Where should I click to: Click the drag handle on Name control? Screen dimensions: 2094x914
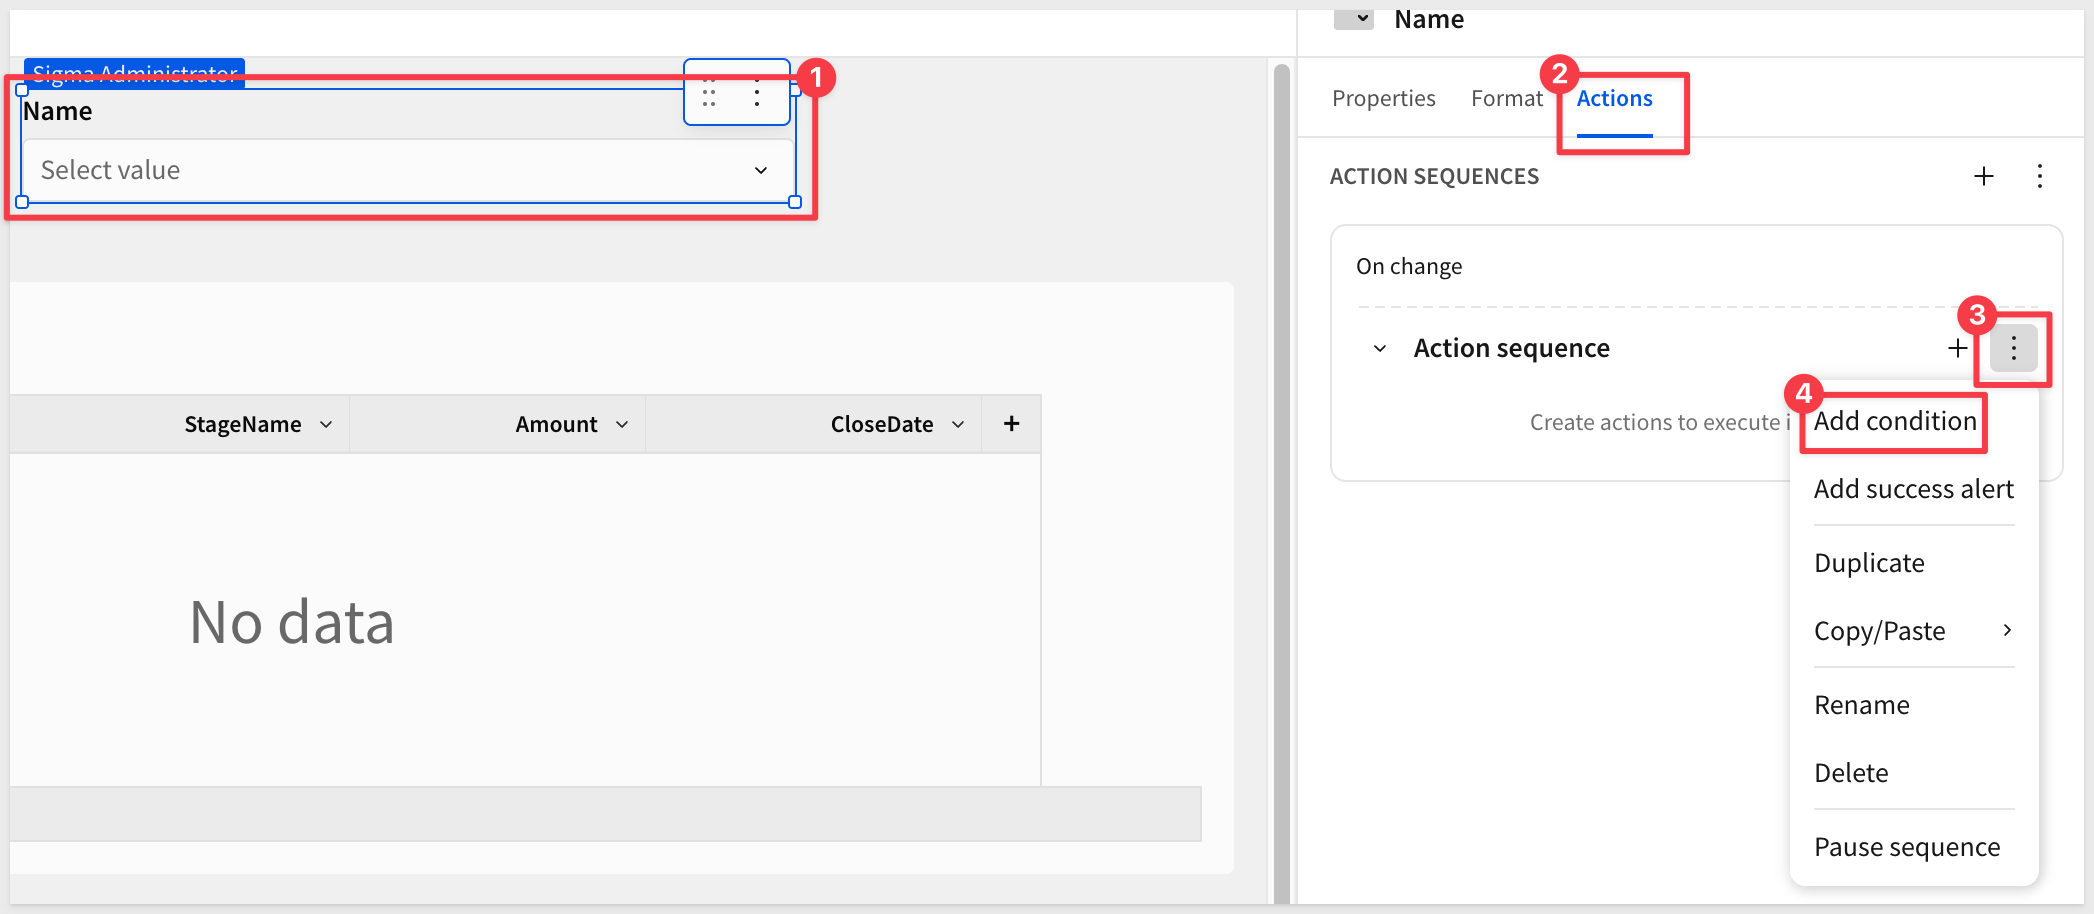pyautogui.click(x=709, y=93)
